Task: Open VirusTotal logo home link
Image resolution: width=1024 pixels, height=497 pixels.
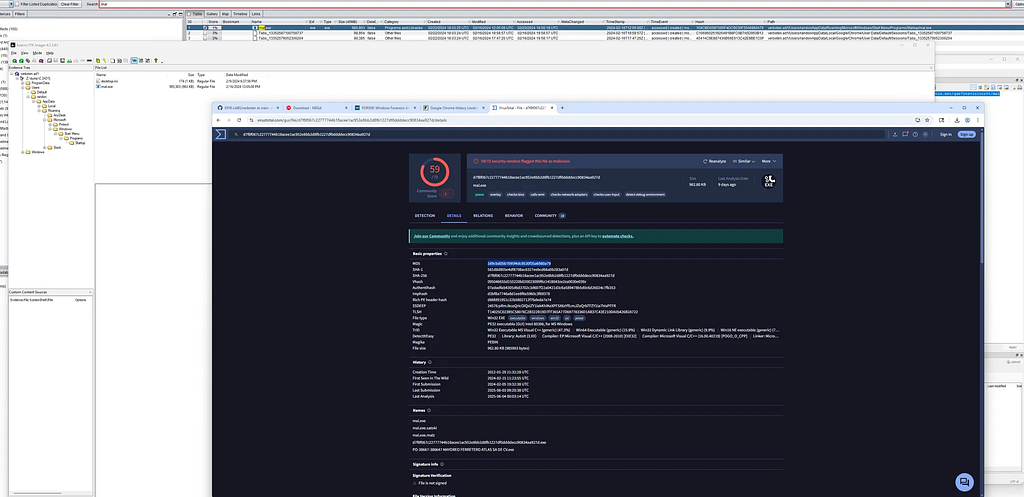Action: point(220,134)
